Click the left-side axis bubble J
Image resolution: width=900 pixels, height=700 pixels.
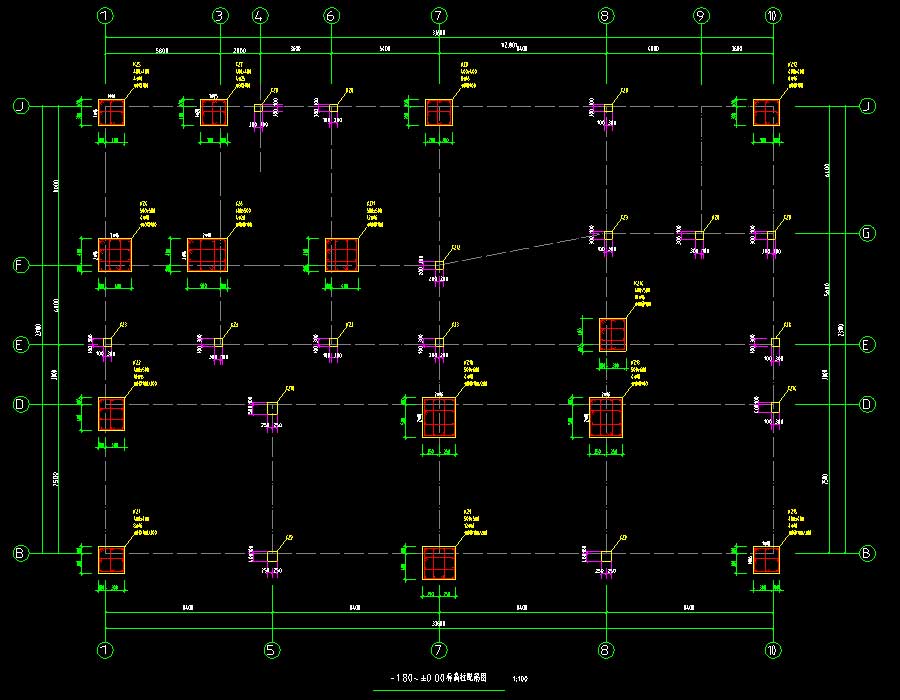tap(18, 106)
